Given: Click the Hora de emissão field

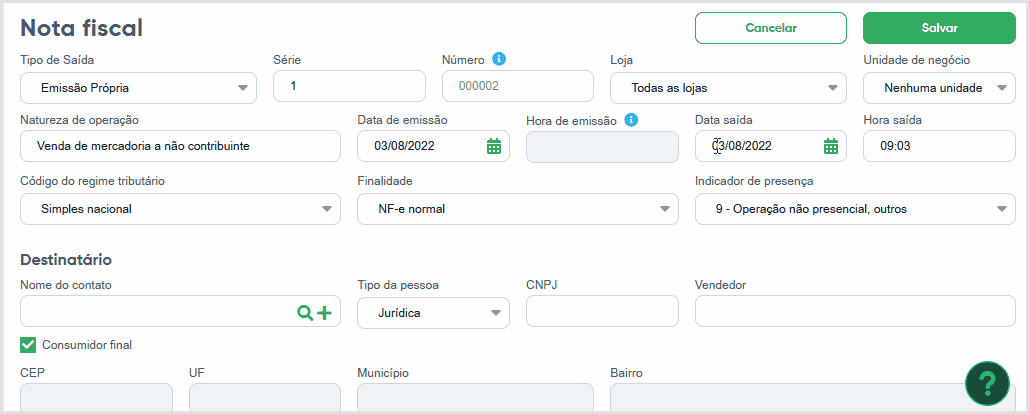Looking at the screenshot, I should [602, 146].
